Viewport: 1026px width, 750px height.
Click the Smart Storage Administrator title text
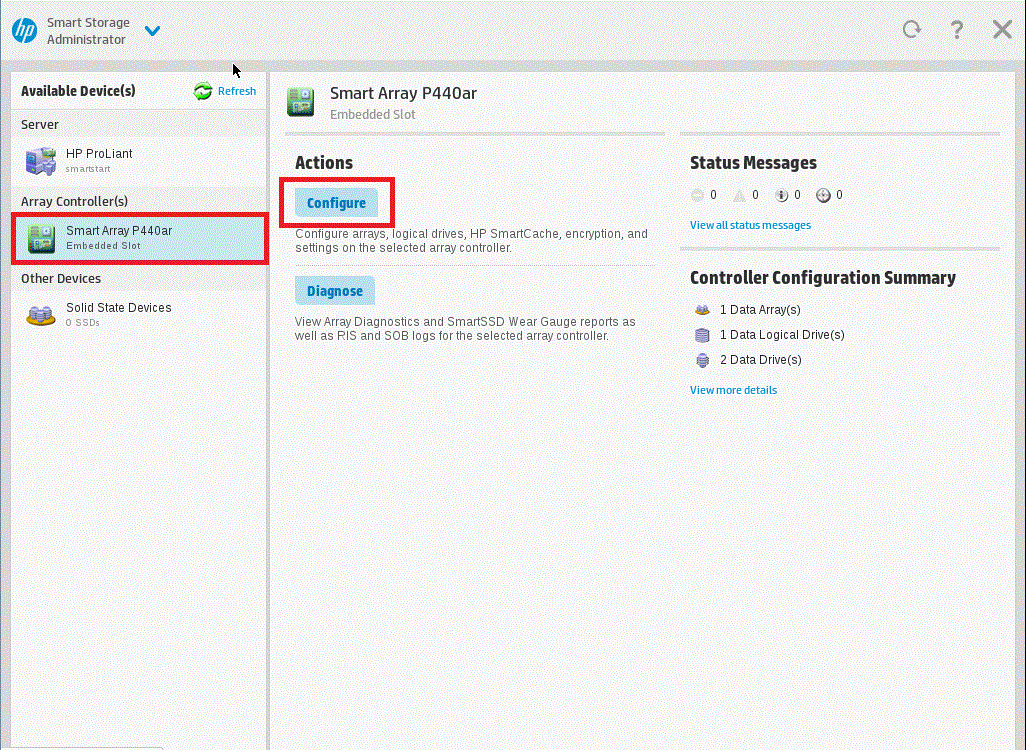coord(88,31)
